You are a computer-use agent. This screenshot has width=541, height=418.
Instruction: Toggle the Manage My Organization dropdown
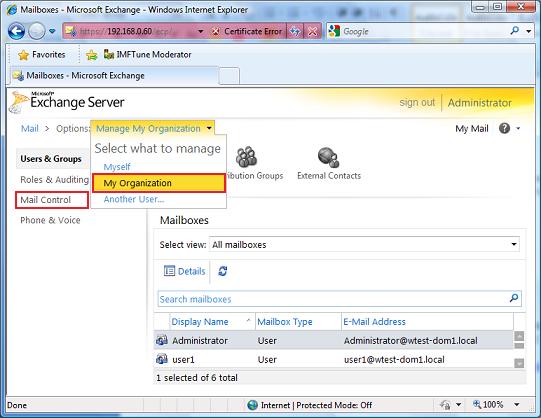(x=153, y=128)
